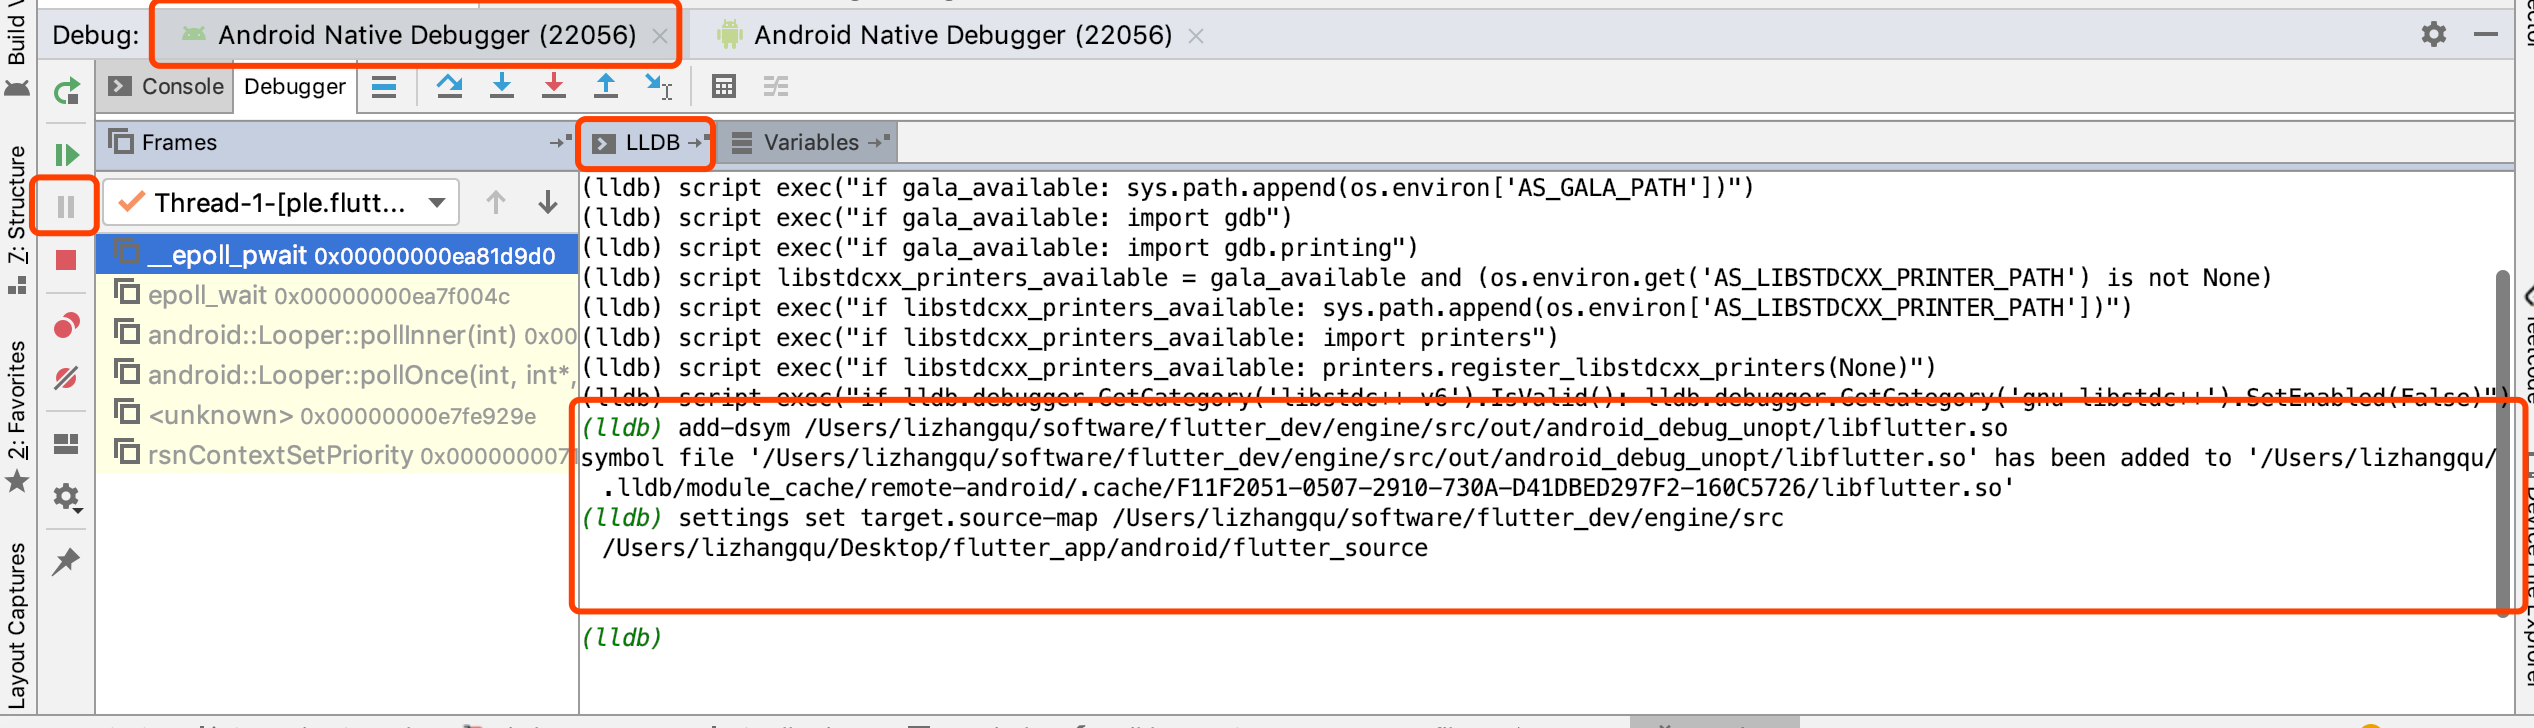Open View Breakpoints red circles icon
Screen dimensions: 2534x728
point(66,326)
